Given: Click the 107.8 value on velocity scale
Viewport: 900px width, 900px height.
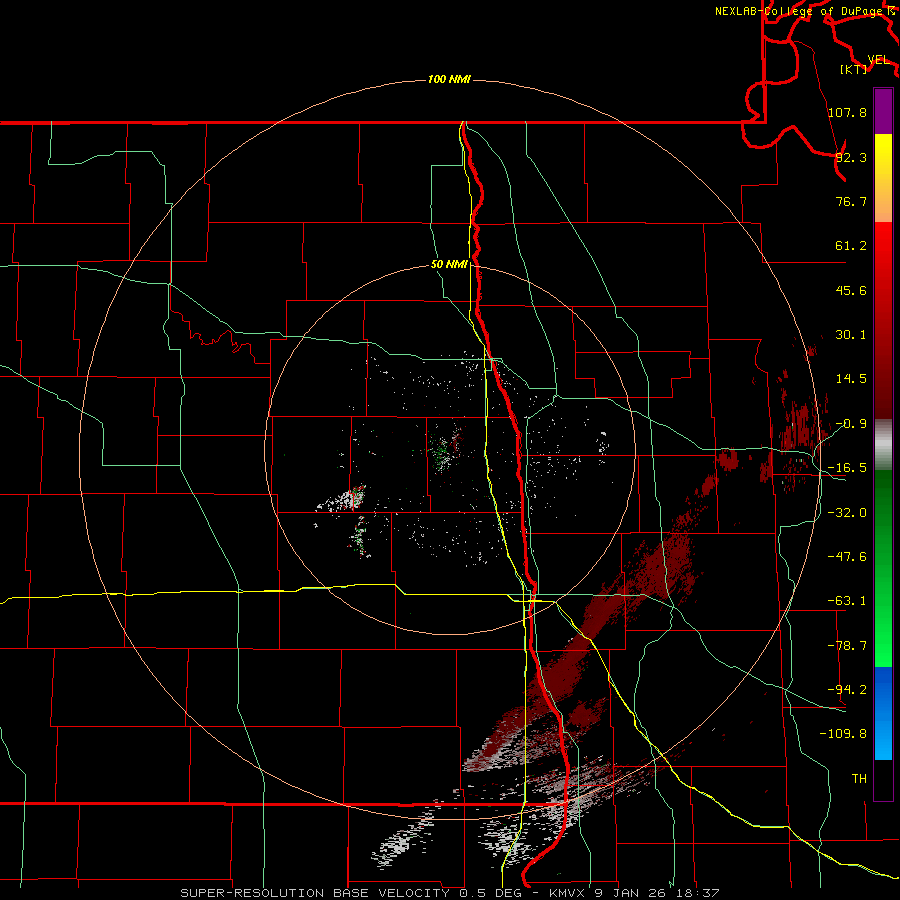Looking at the screenshot, I should pos(847,112).
